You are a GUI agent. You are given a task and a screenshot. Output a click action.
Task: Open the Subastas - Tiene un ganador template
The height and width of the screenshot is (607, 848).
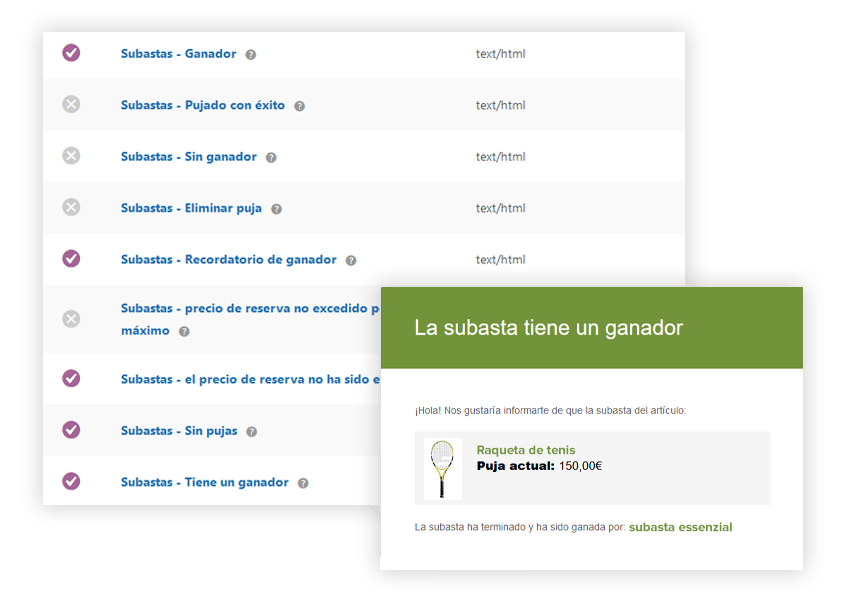tap(205, 482)
